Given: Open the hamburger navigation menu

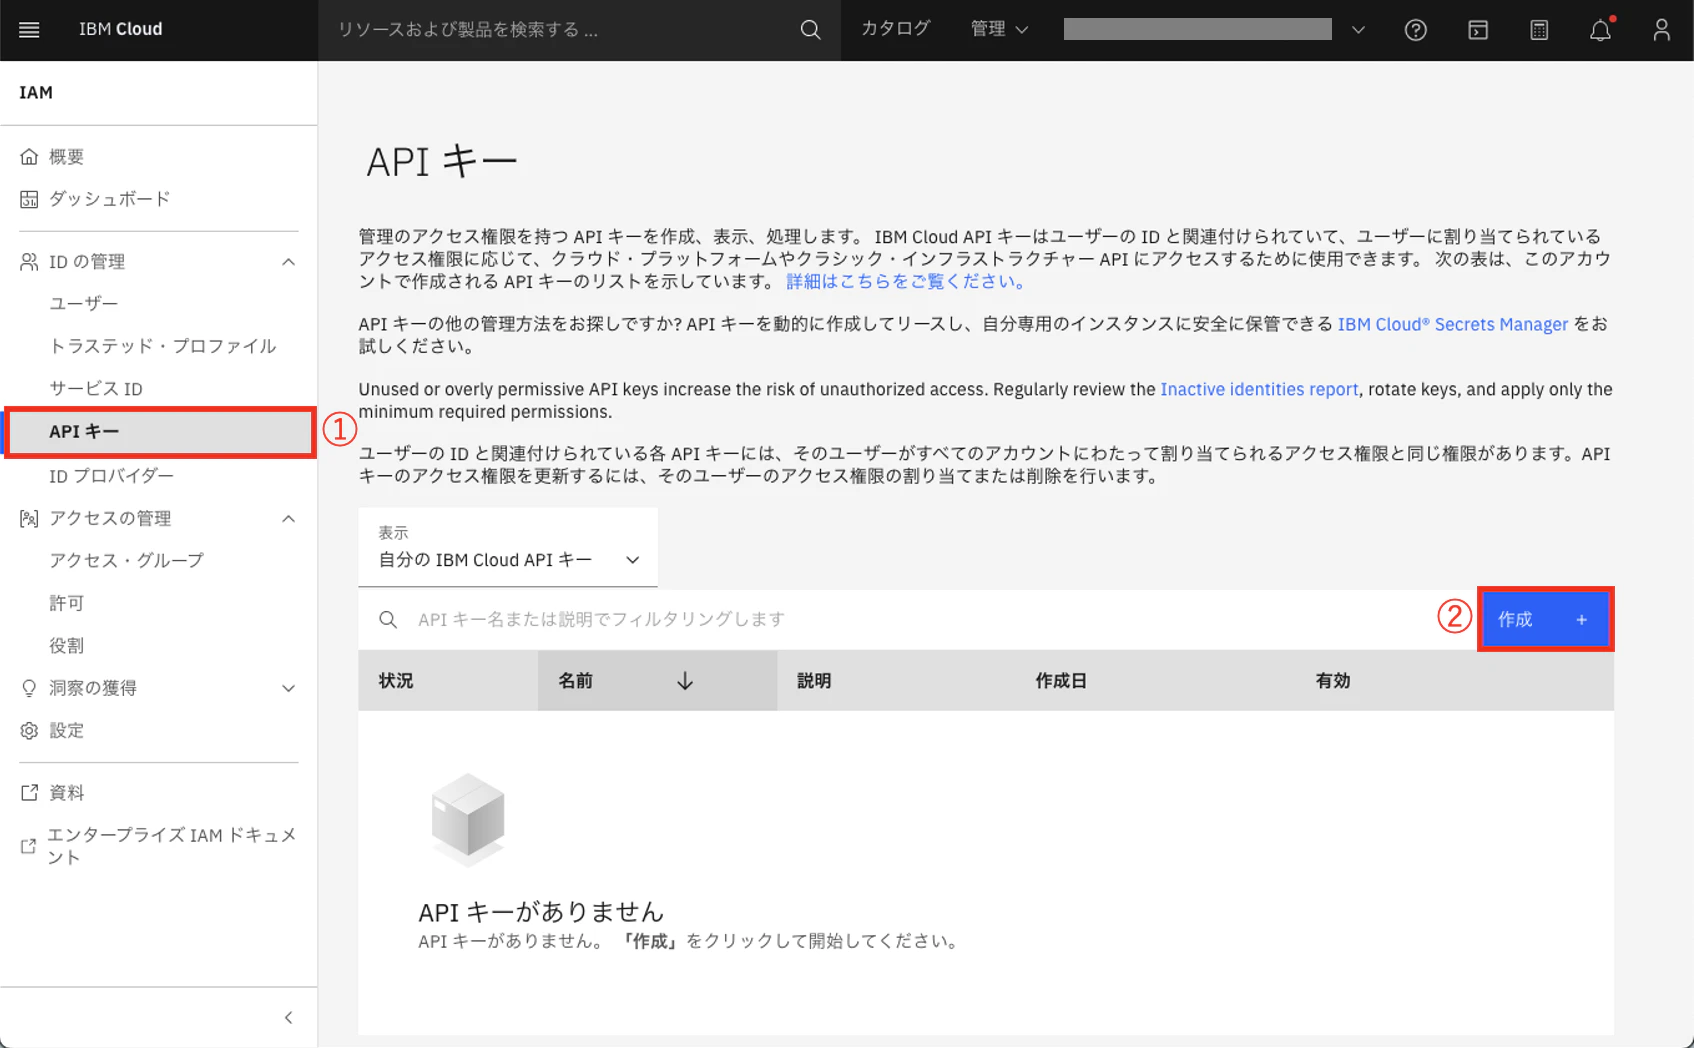Looking at the screenshot, I should coord(29,30).
